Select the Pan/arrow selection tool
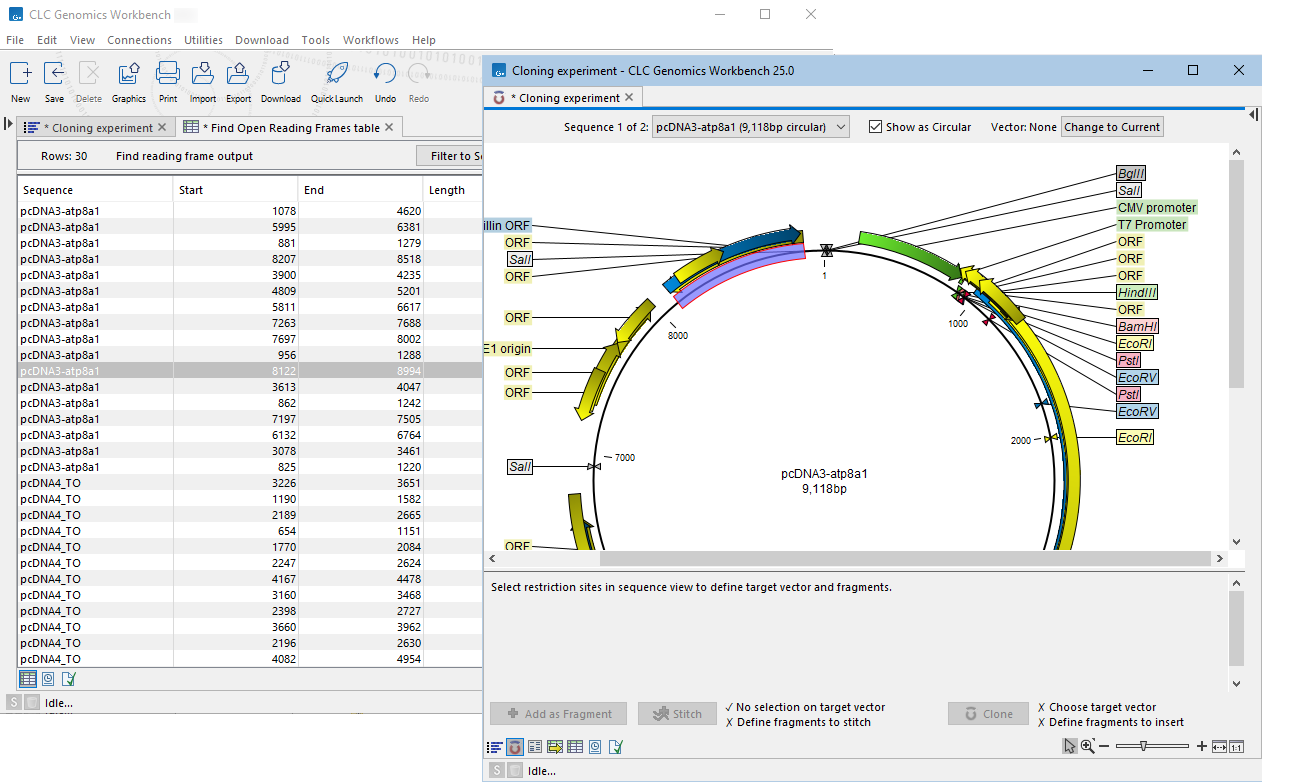 pyautogui.click(x=1068, y=746)
